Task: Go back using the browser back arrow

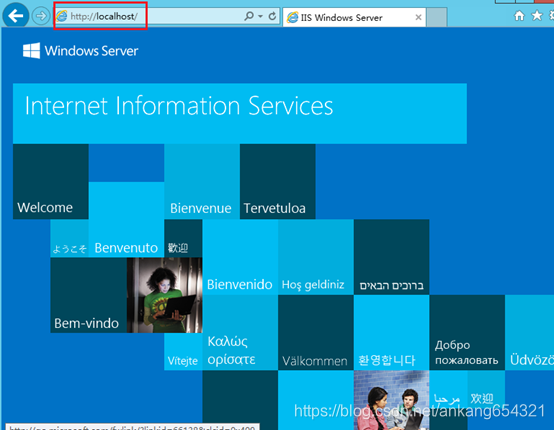Action: coord(16,16)
